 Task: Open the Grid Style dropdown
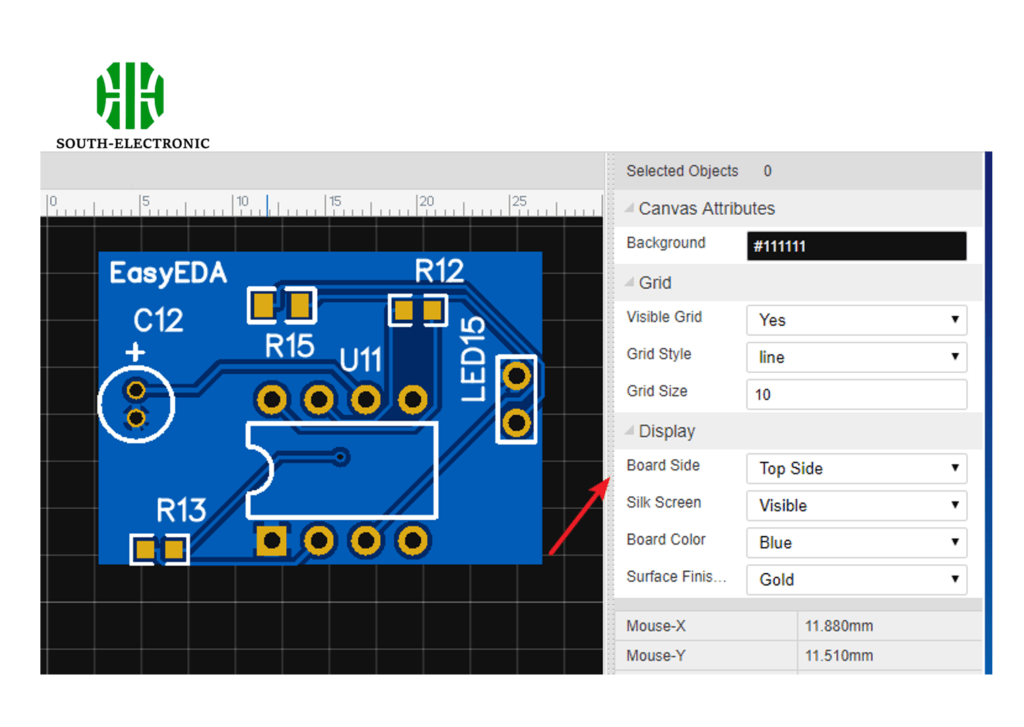[856, 357]
